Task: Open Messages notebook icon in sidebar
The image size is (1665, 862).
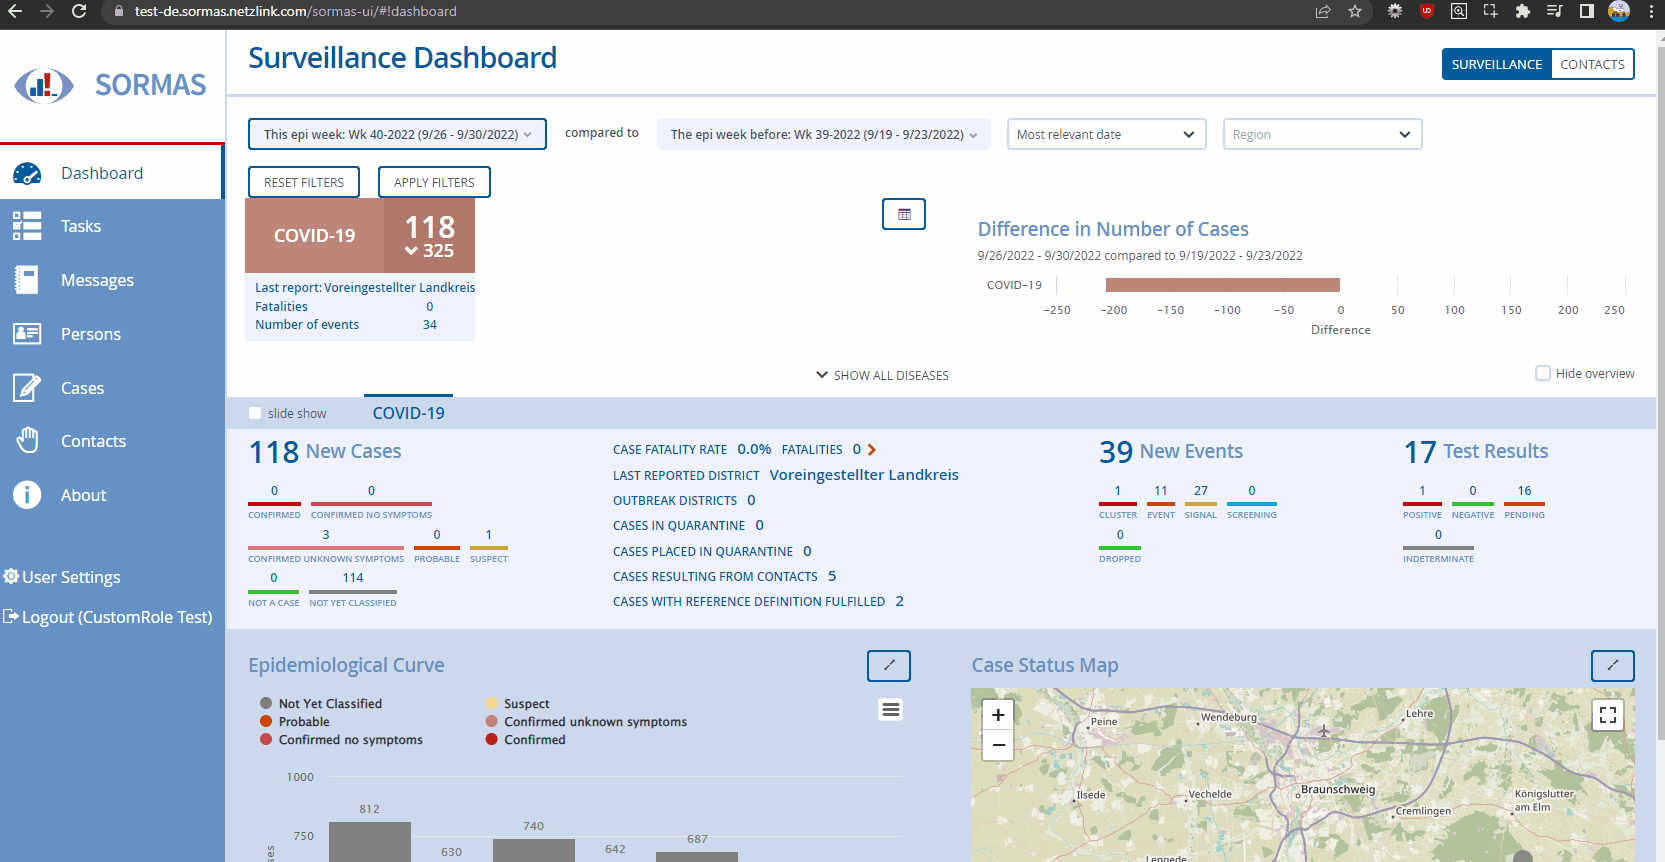Action: point(27,280)
